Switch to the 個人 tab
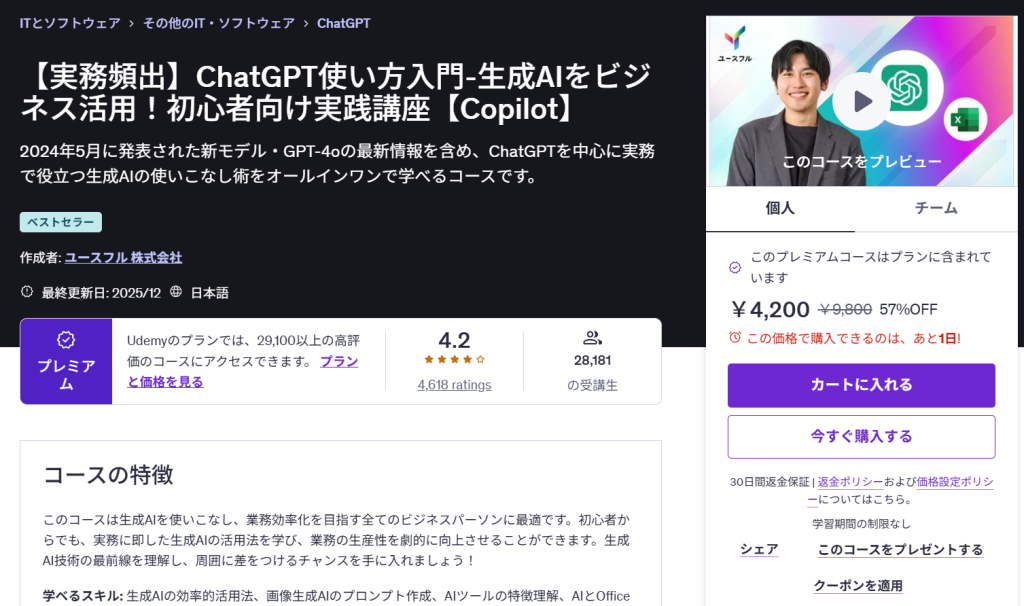The image size is (1024, 606). click(x=780, y=208)
